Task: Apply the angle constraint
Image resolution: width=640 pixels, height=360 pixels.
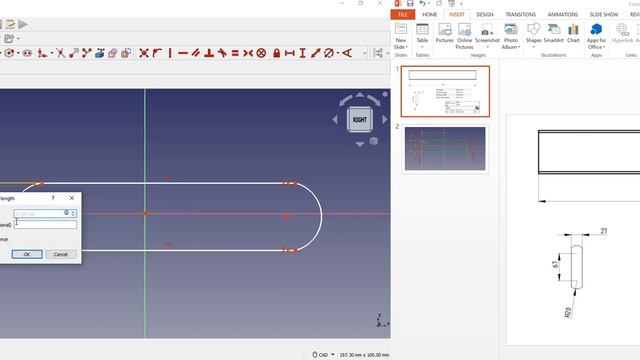Action: click(x=347, y=53)
